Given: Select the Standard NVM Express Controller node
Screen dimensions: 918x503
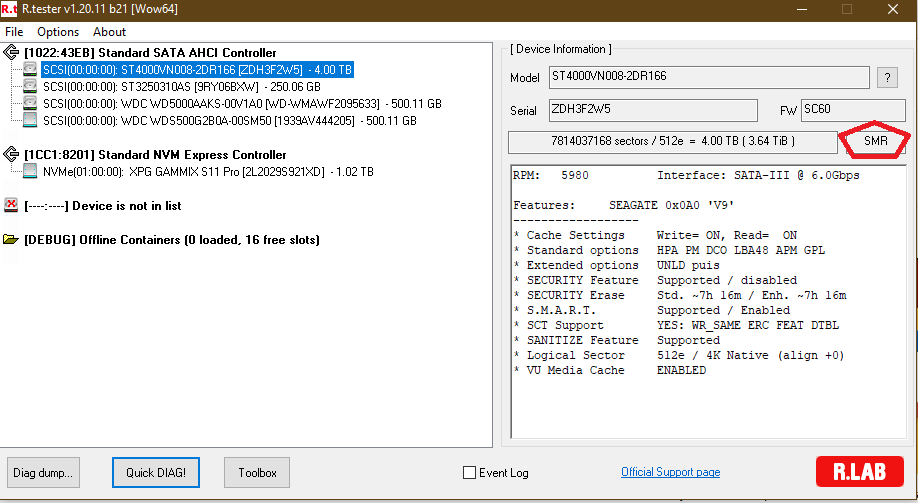Looking at the screenshot, I should [x=155, y=155].
